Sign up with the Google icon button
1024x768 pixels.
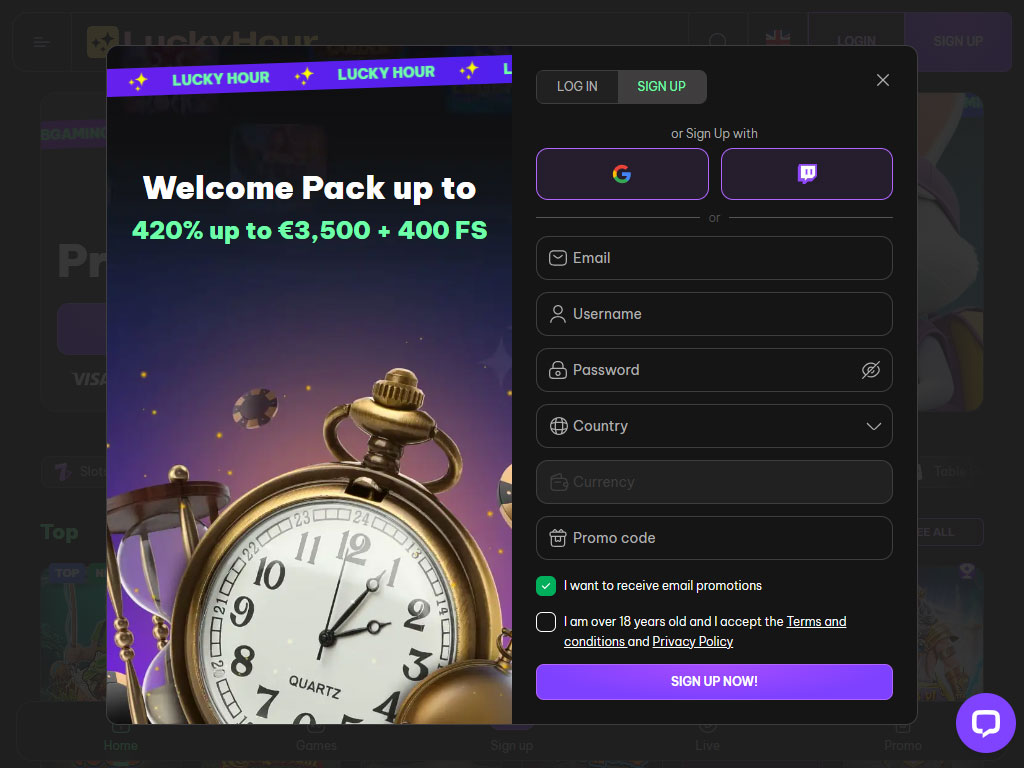pyautogui.click(x=622, y=174)
